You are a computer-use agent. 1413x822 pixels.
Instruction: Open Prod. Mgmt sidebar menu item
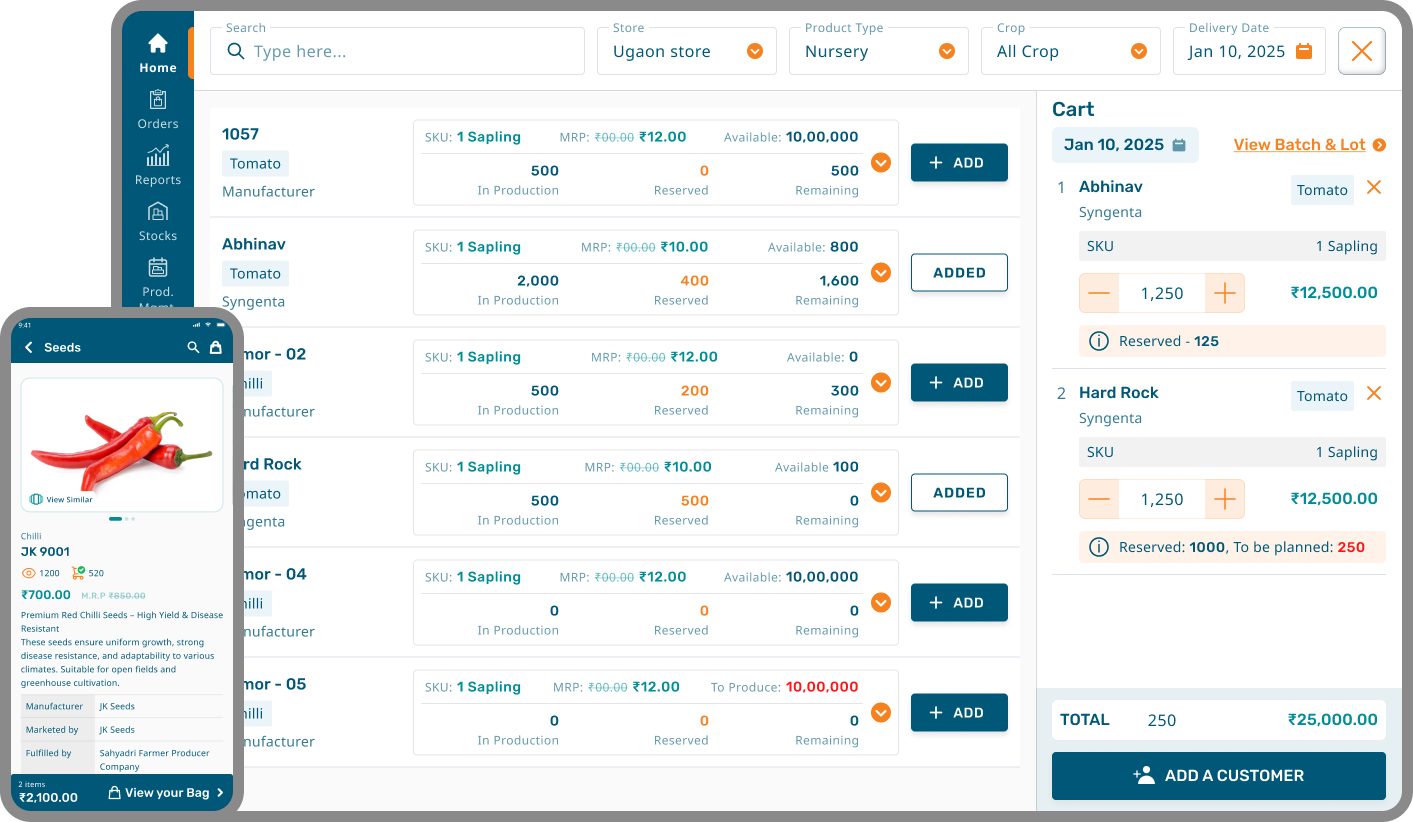click(157, 280)
